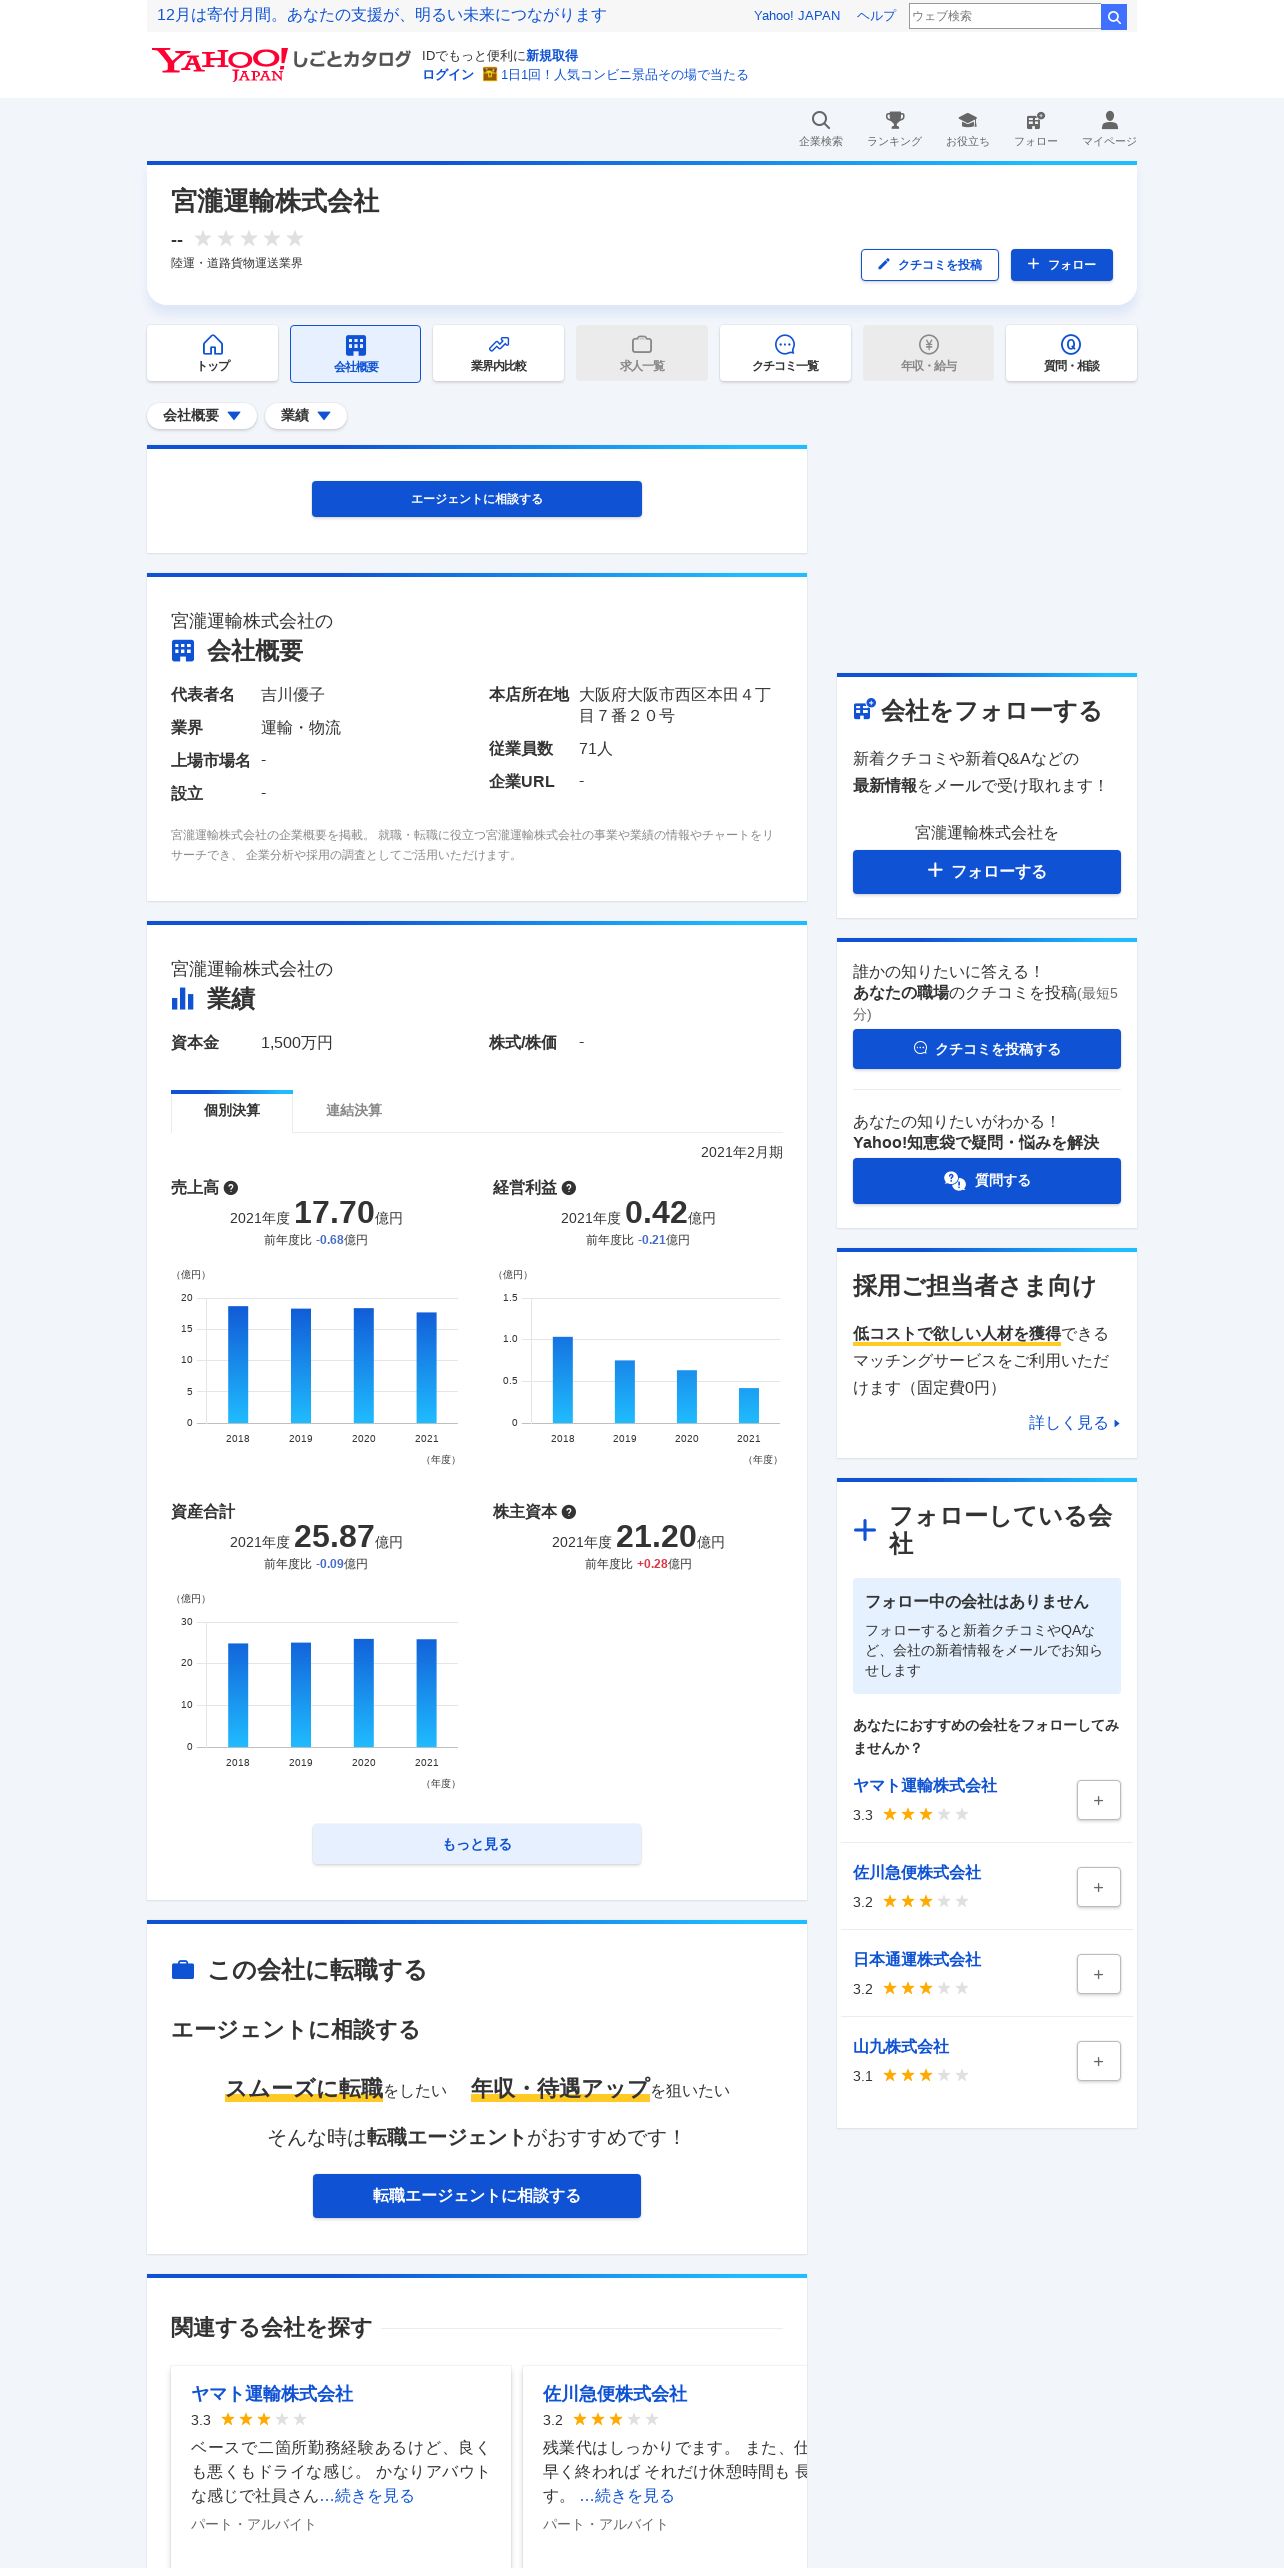Image resolution: width=1284 pixels, height=2568 pixels.
Task: Follow 山九株式会社 with plus button
Action: click(x=1098, y=2061)
